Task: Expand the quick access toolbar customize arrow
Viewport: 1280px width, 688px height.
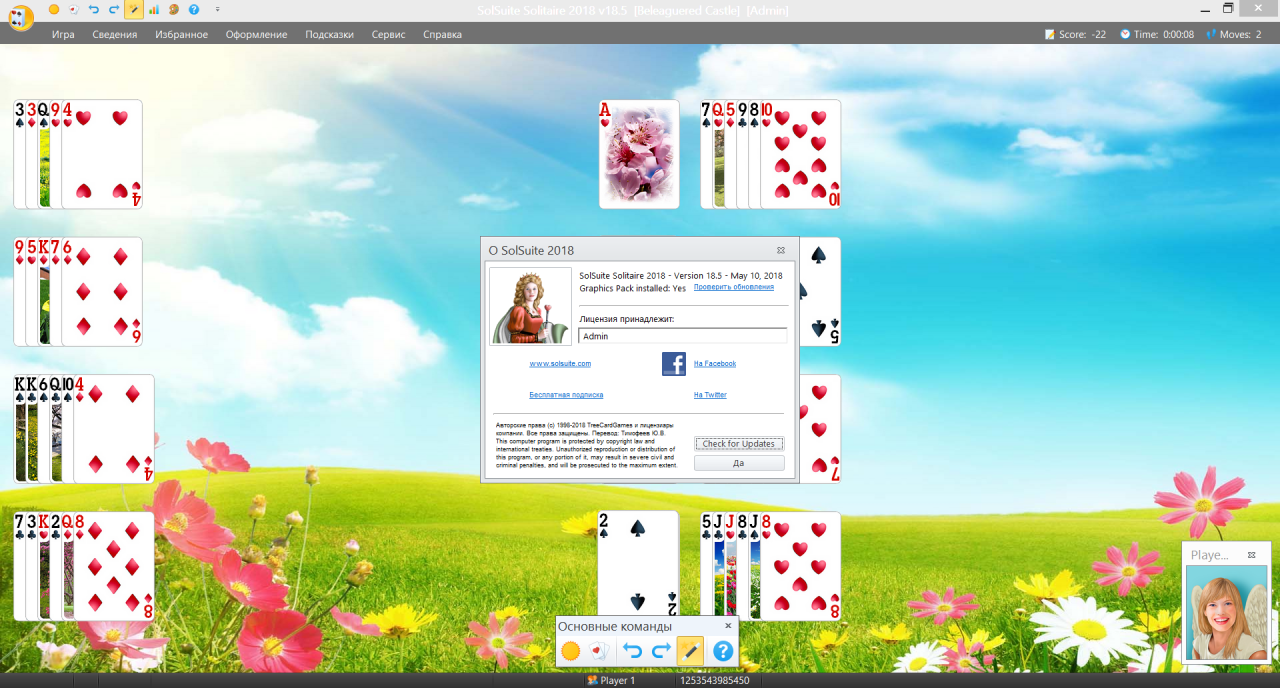Action: (x=218, y=9)
